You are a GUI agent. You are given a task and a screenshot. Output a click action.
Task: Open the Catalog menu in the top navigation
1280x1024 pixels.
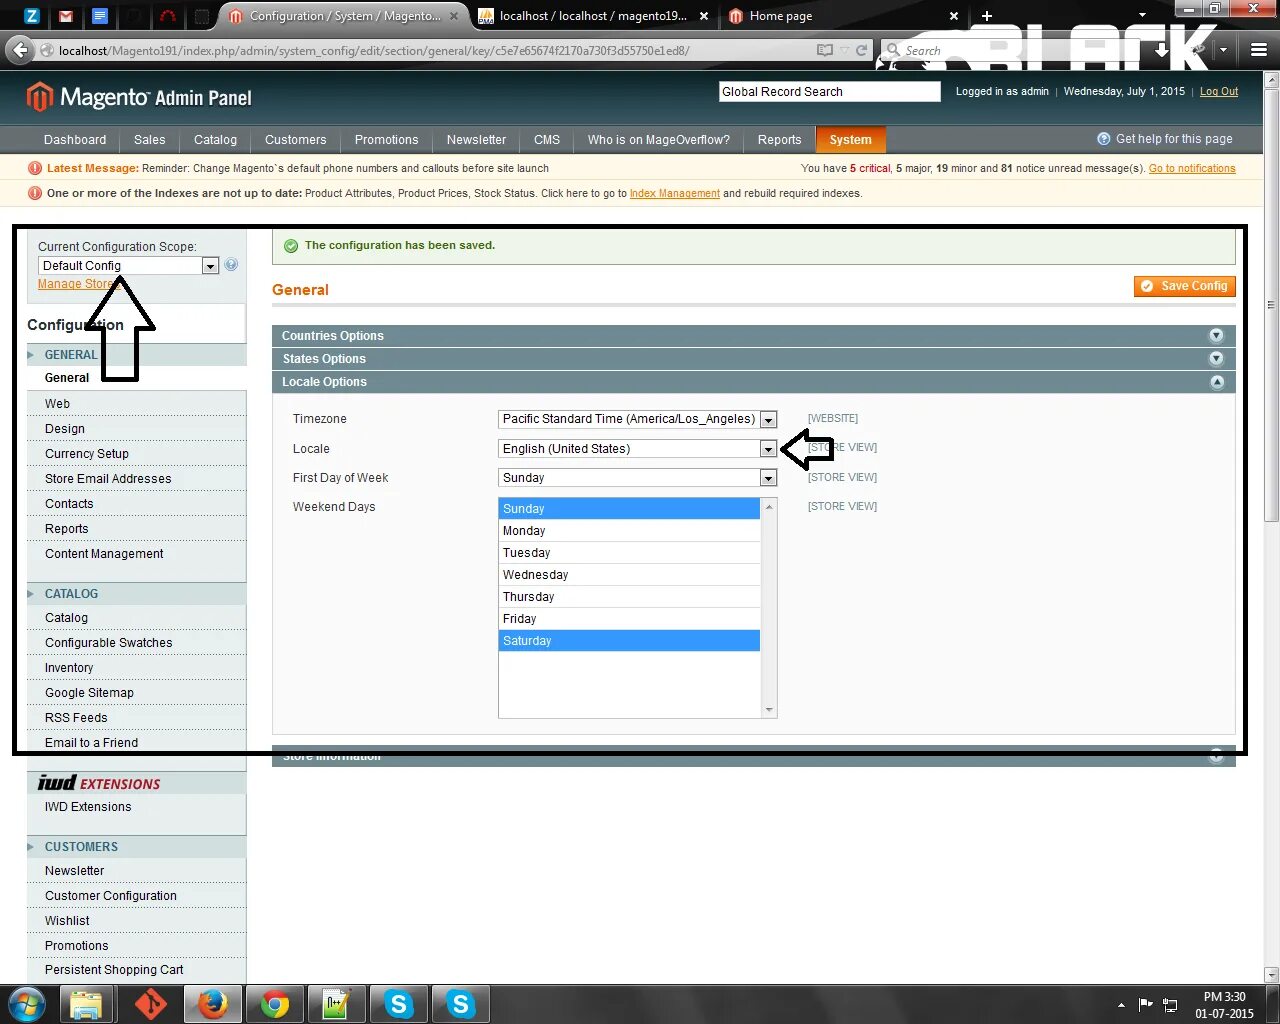tap(215, 140)
